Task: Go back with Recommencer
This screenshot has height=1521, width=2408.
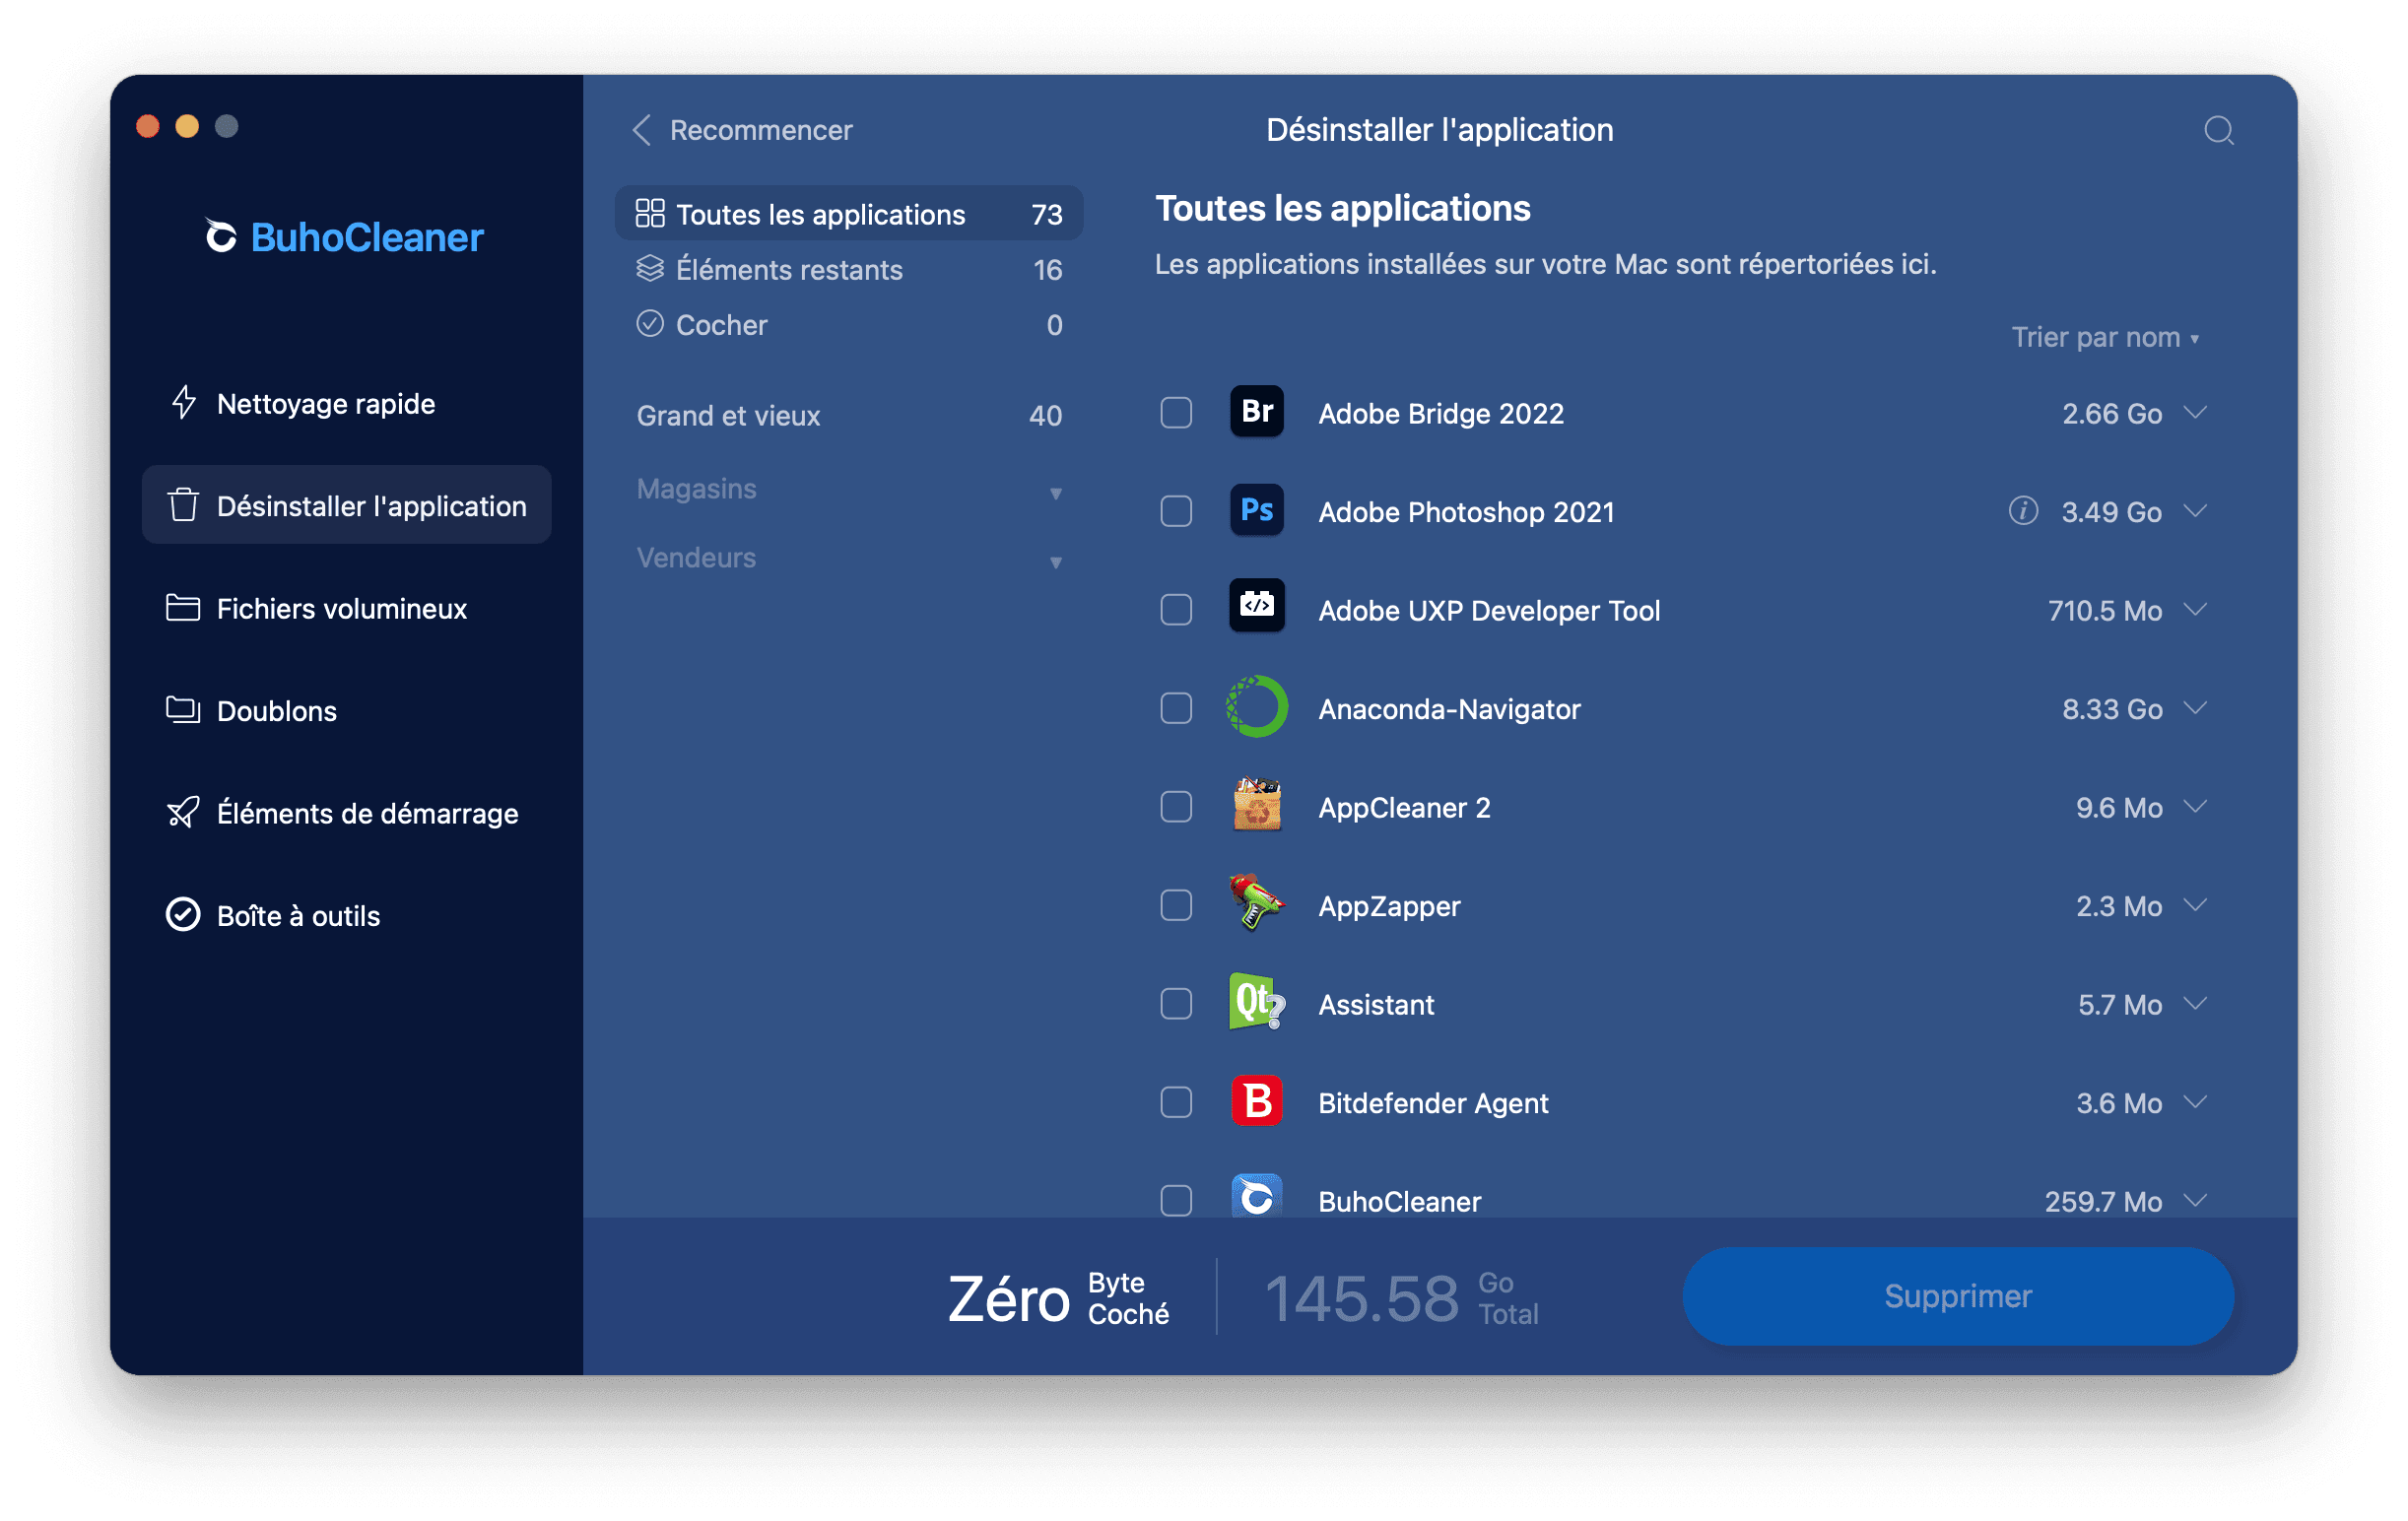Action: [x=743, y=130]
